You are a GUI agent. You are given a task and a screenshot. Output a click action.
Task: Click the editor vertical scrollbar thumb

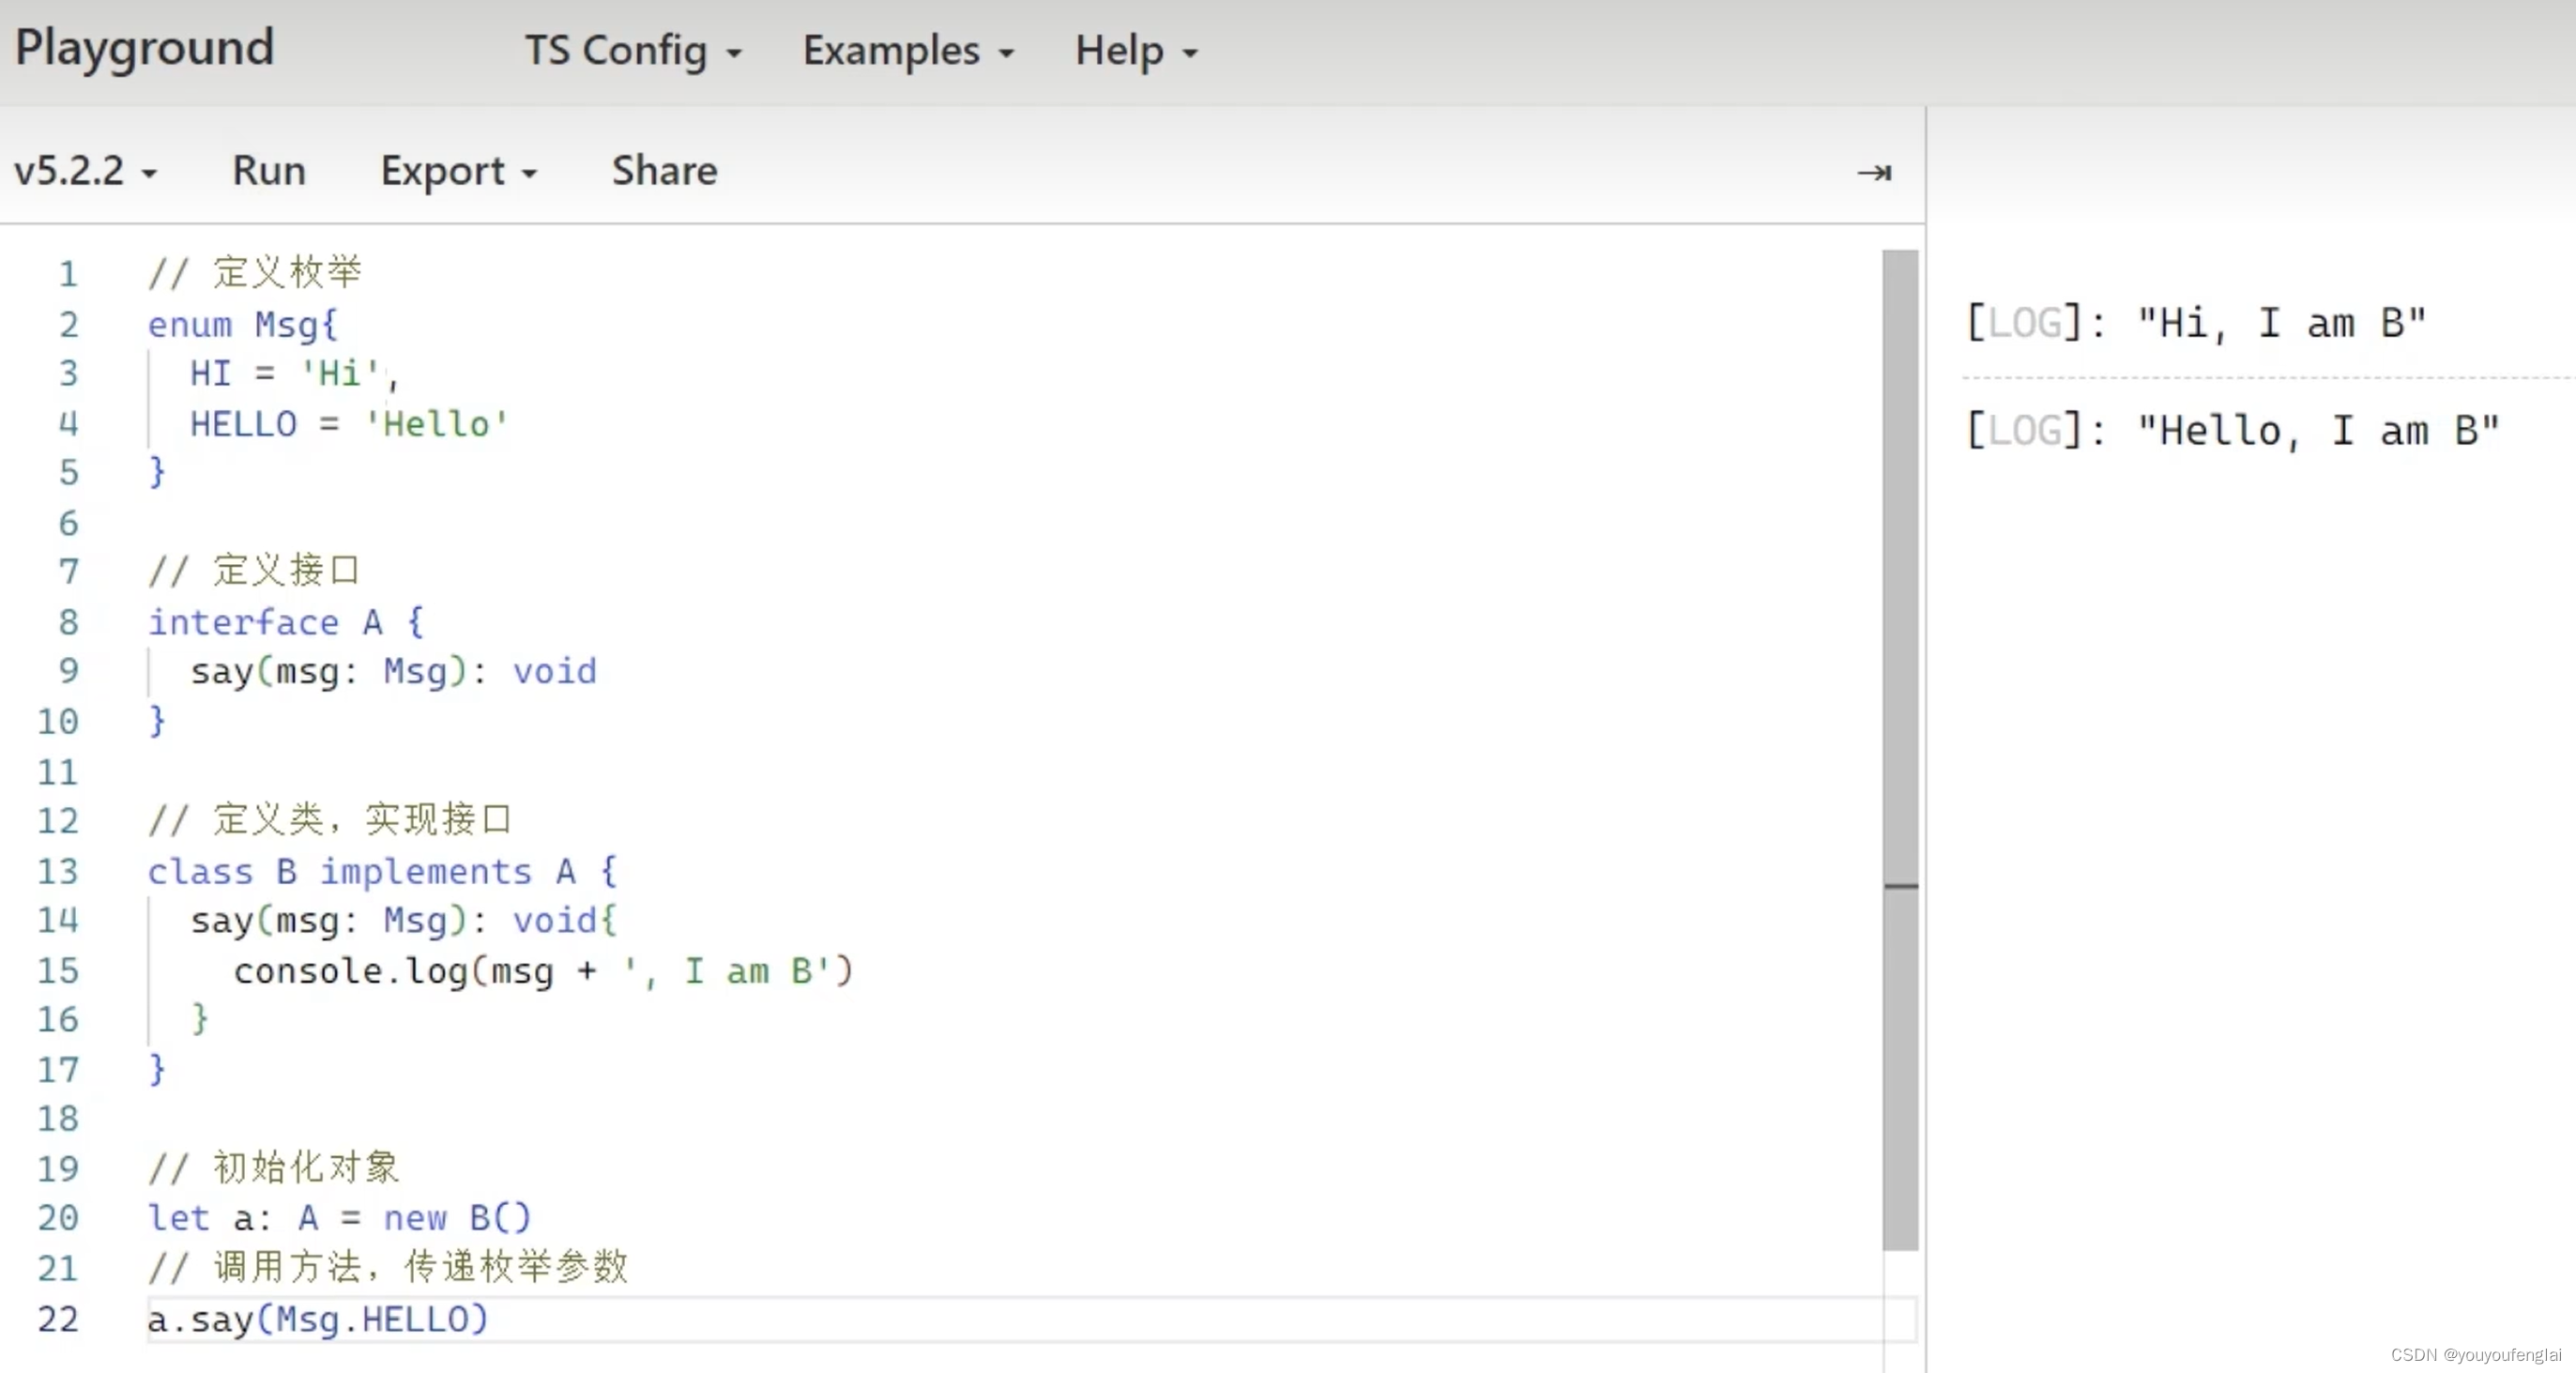click(x=1899, y=750)
